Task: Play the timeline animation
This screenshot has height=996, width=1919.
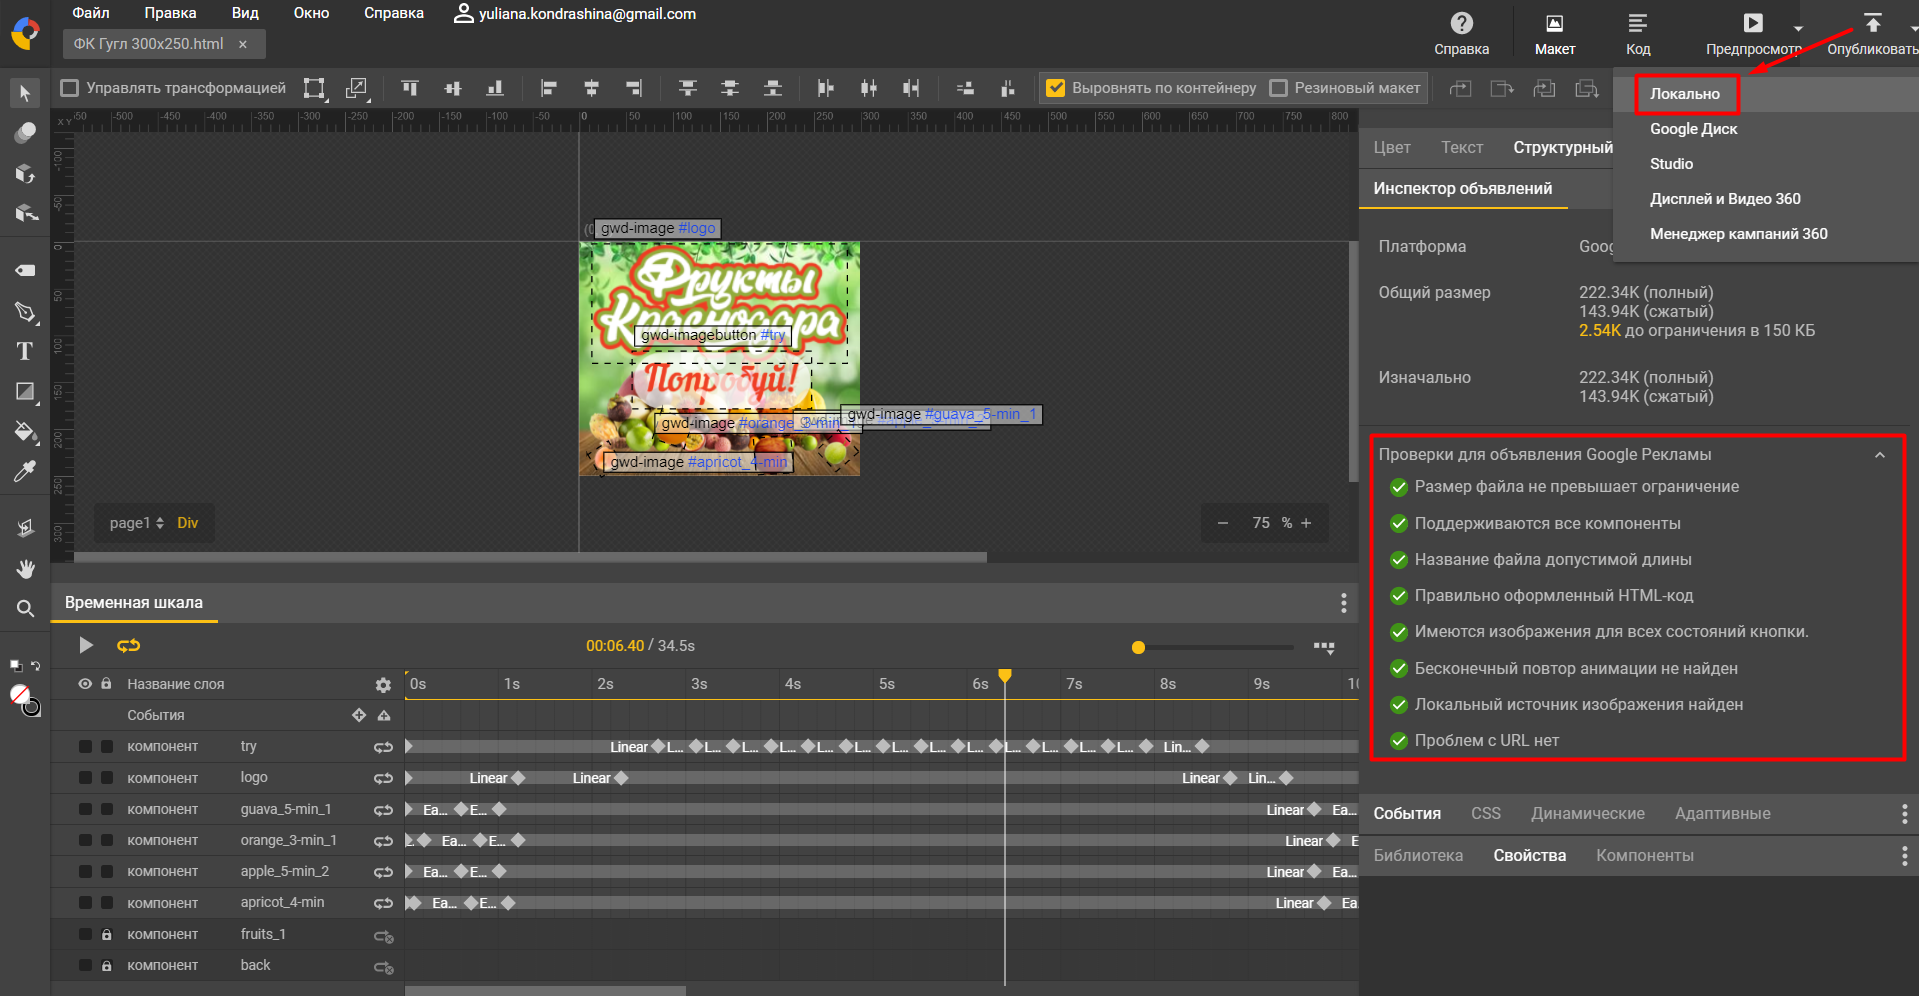Action: [86, 646]
